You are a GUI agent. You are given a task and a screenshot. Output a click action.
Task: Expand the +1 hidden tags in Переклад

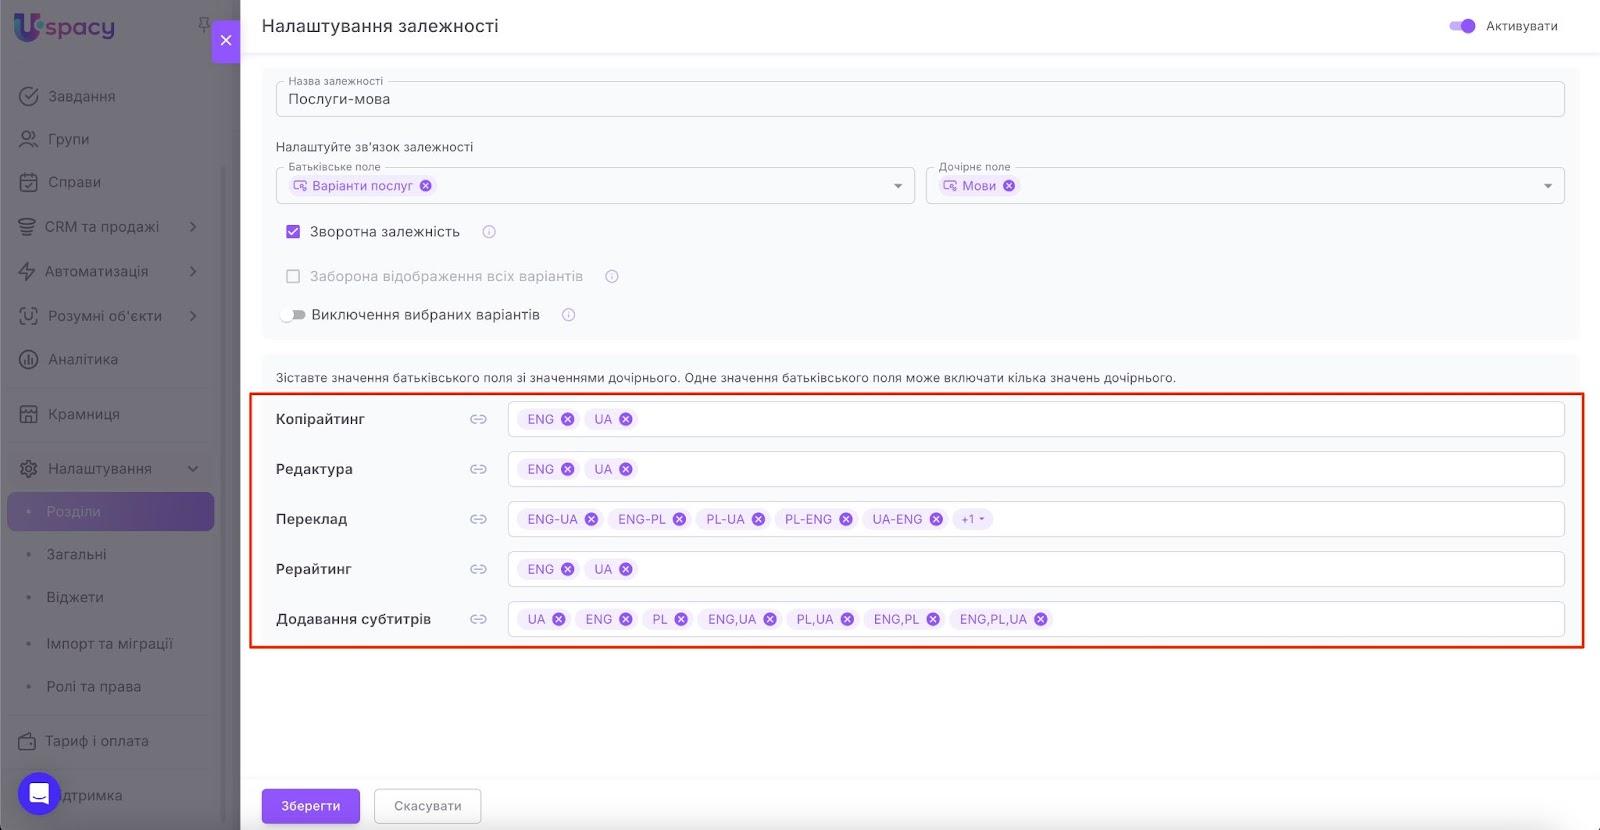(x=973, y=519)
